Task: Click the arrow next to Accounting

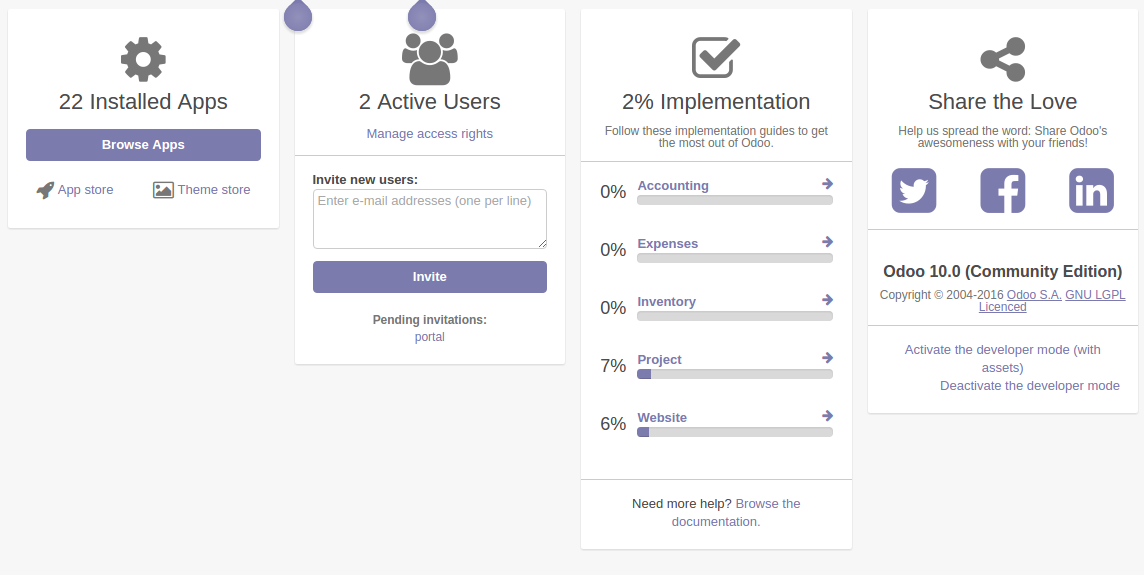Action: point(828,184)
